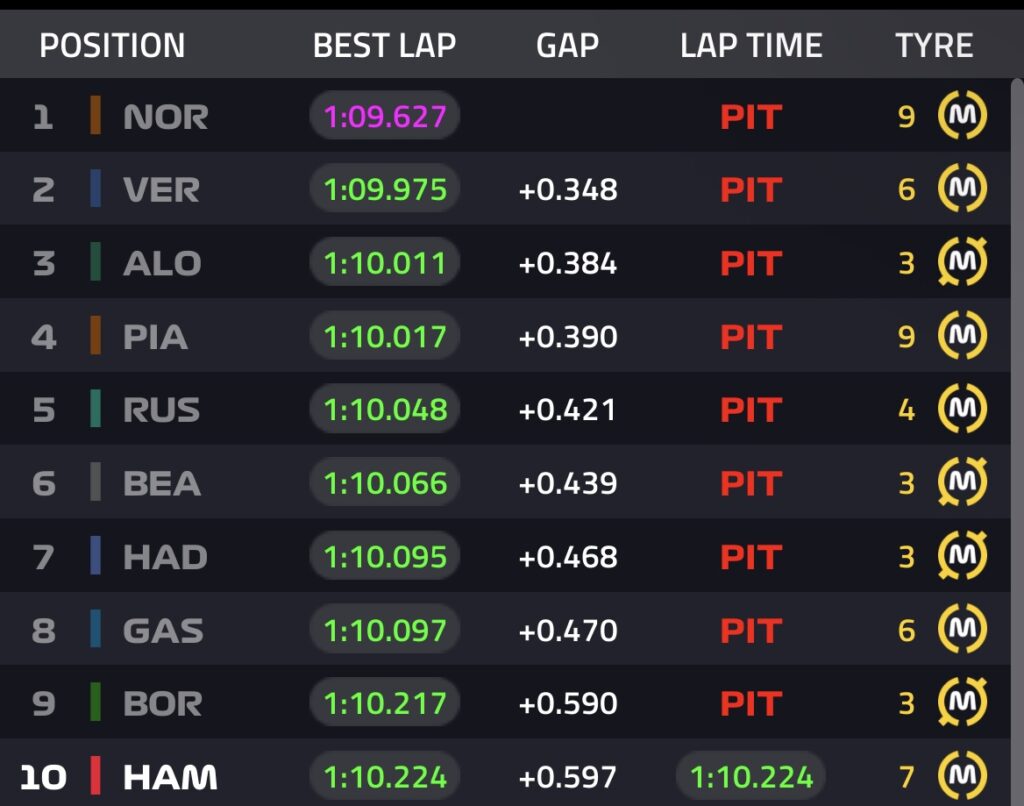Click Hadjar's used medium tyre icon
The image size is (1024, 806).
962,556
